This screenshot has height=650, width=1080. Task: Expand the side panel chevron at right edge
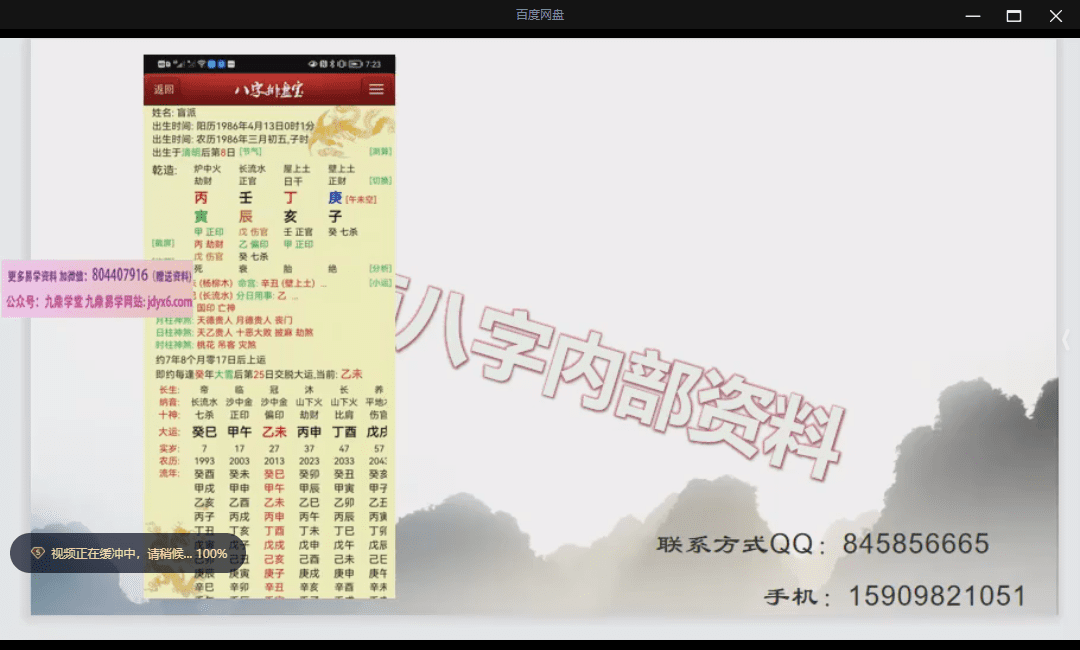(1065, 340)
